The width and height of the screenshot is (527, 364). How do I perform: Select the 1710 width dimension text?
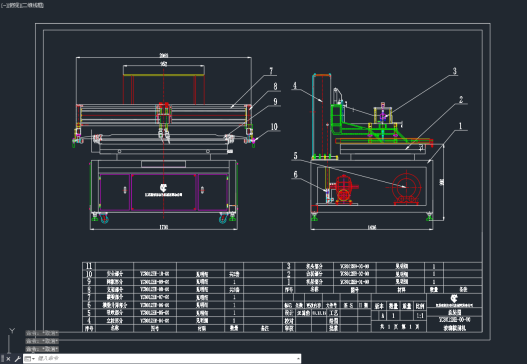(163, 227)
